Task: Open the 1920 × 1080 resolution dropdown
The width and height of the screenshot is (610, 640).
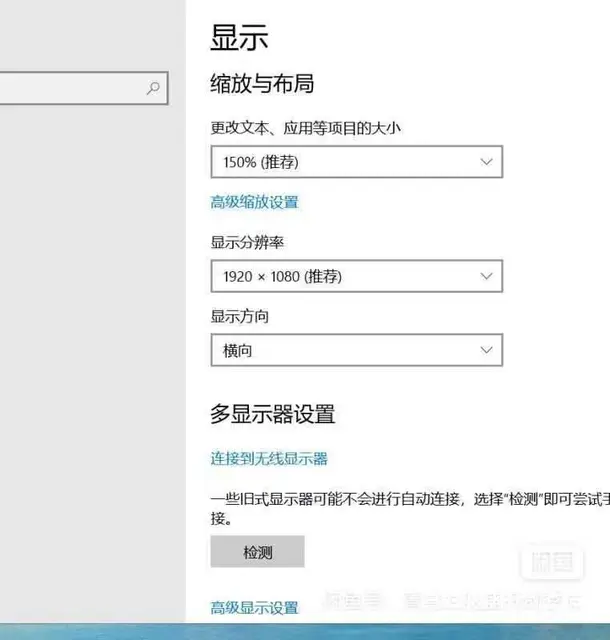Action: (356, 276)
